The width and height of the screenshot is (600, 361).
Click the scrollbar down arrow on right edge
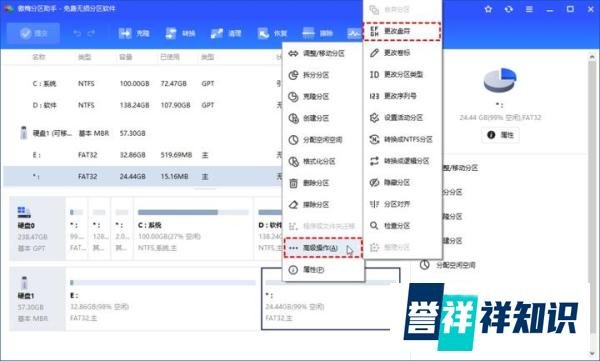(x=592, y=354)
